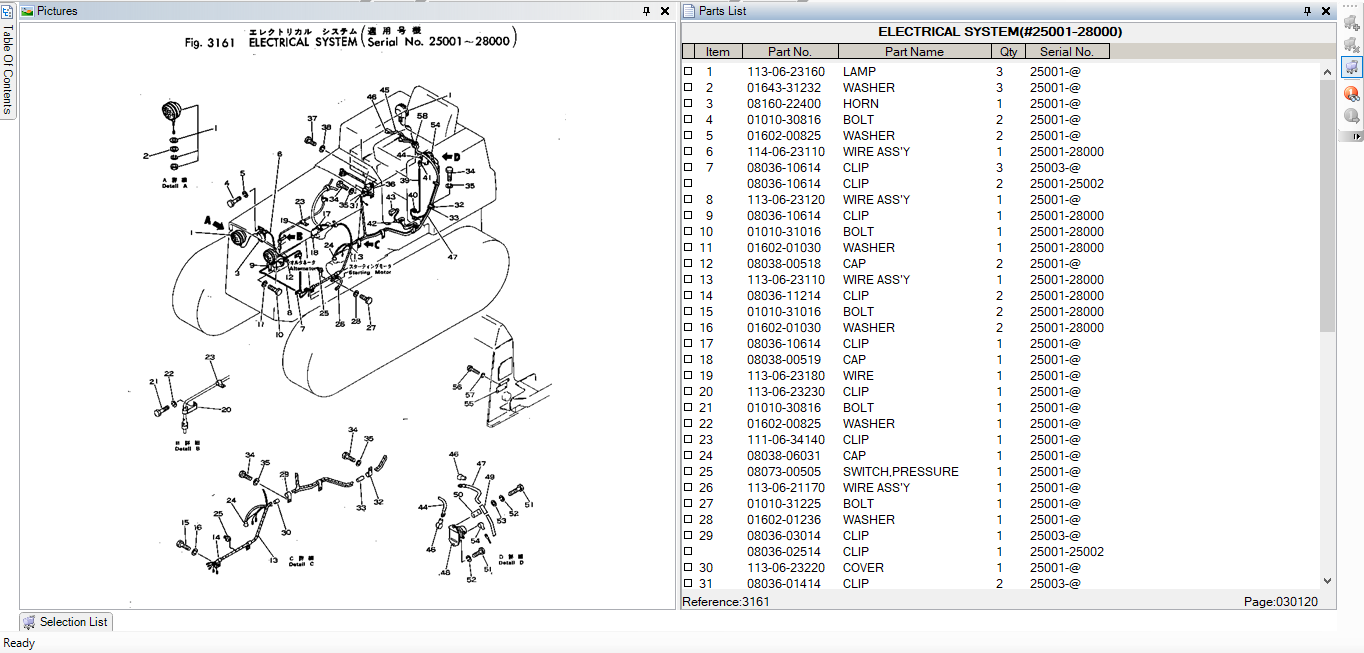Select the shopping cart tool in right toolbar

(x=1352, y=67)
